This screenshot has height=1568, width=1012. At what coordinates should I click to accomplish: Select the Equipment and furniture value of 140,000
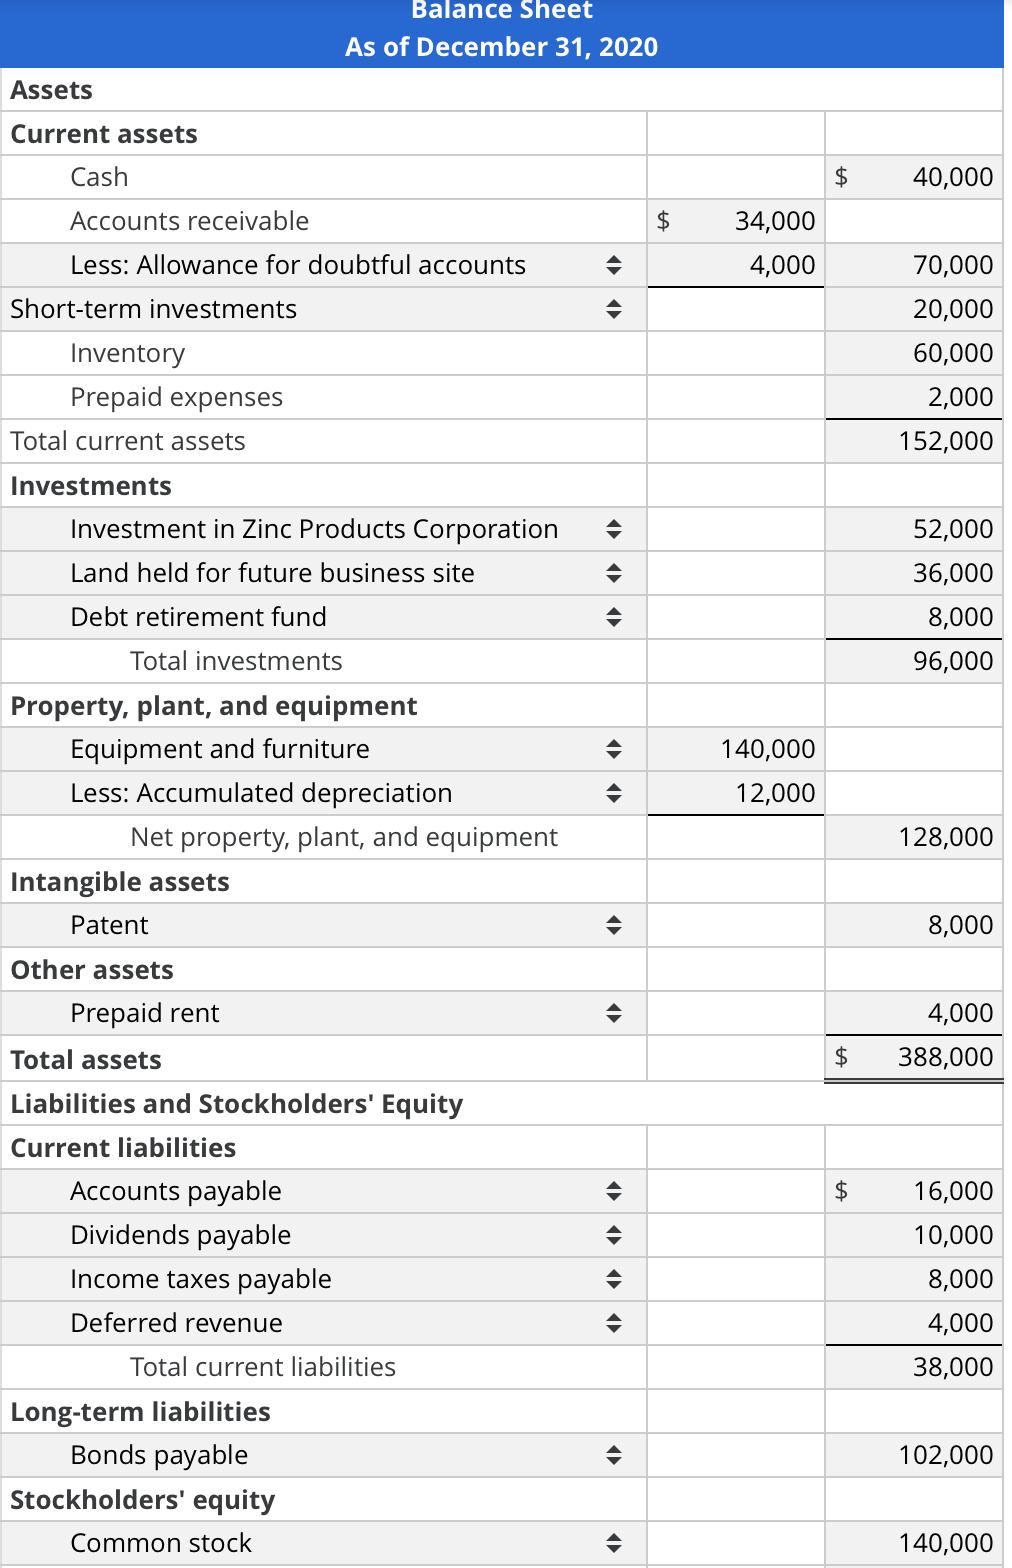pyautogui.click(x=735, y=748)
